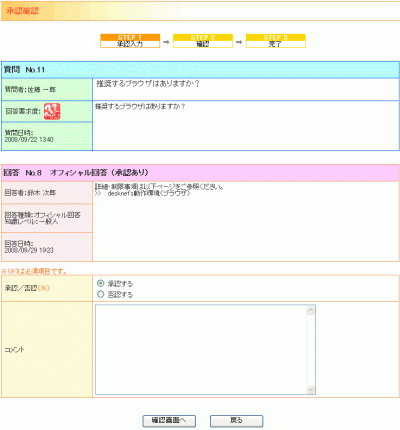Click the comment scrollbar up arrow
This screenshot has width=400, height=430.
[x=311, y=310]
